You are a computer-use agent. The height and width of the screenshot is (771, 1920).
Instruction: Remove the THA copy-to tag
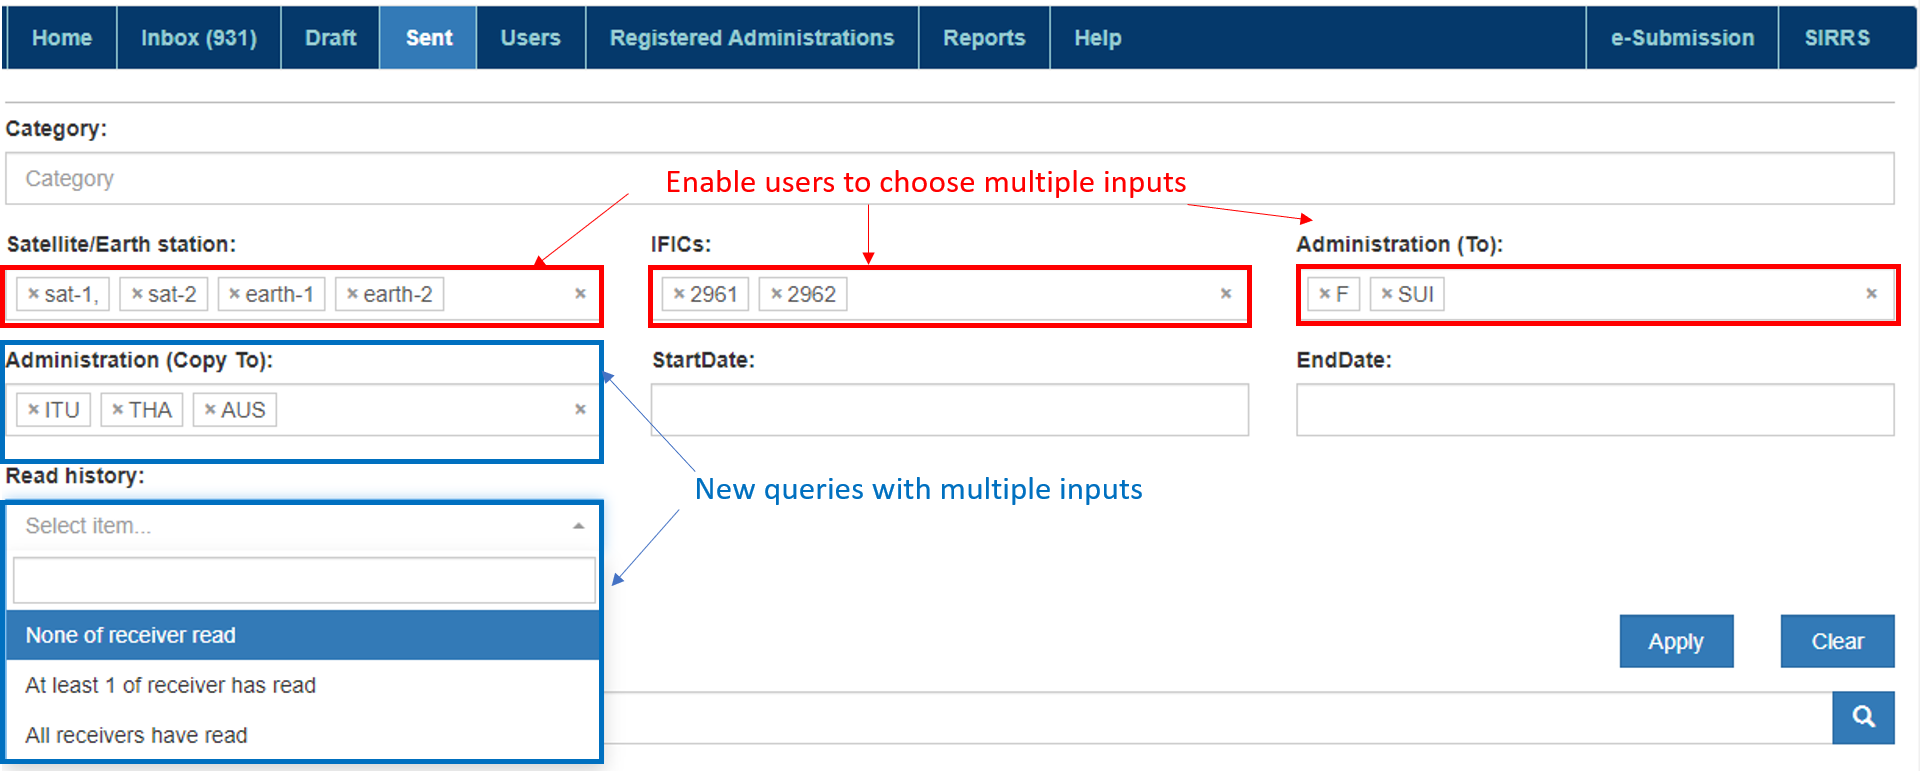(x=118, y=410)
